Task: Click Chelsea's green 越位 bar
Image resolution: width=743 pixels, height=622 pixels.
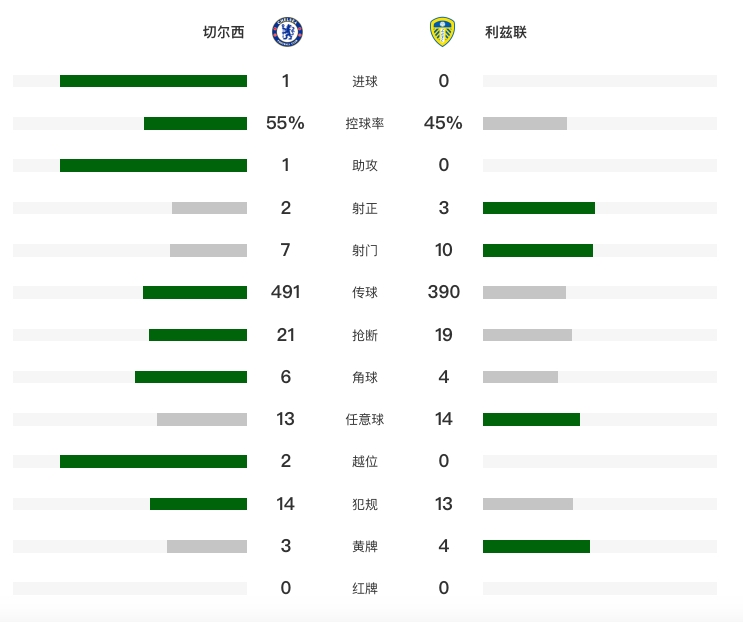Action: [x=153, y=461]
